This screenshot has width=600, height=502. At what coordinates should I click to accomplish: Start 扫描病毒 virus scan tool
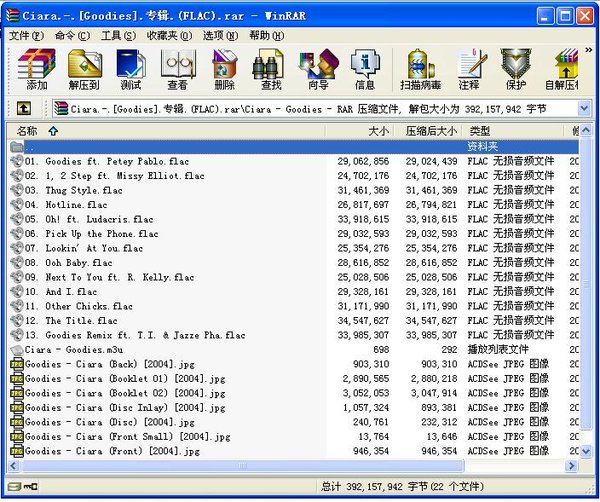click(421, 68)
